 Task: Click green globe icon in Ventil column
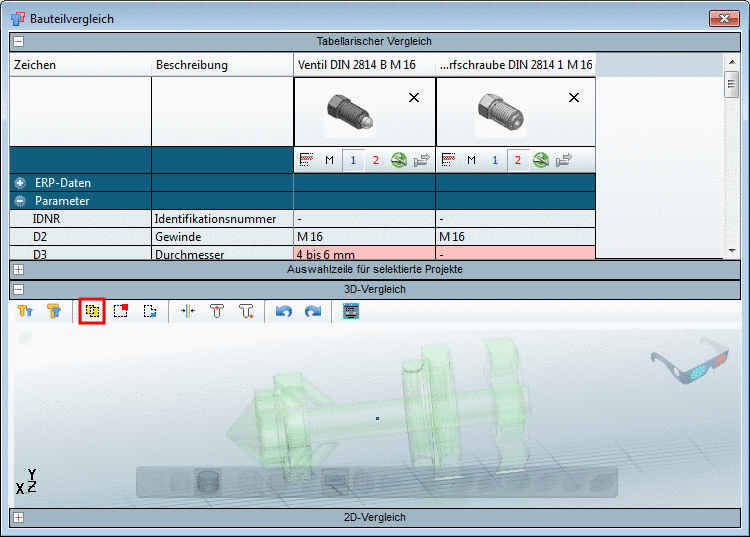pyautogui.click(x=399, y=160)
